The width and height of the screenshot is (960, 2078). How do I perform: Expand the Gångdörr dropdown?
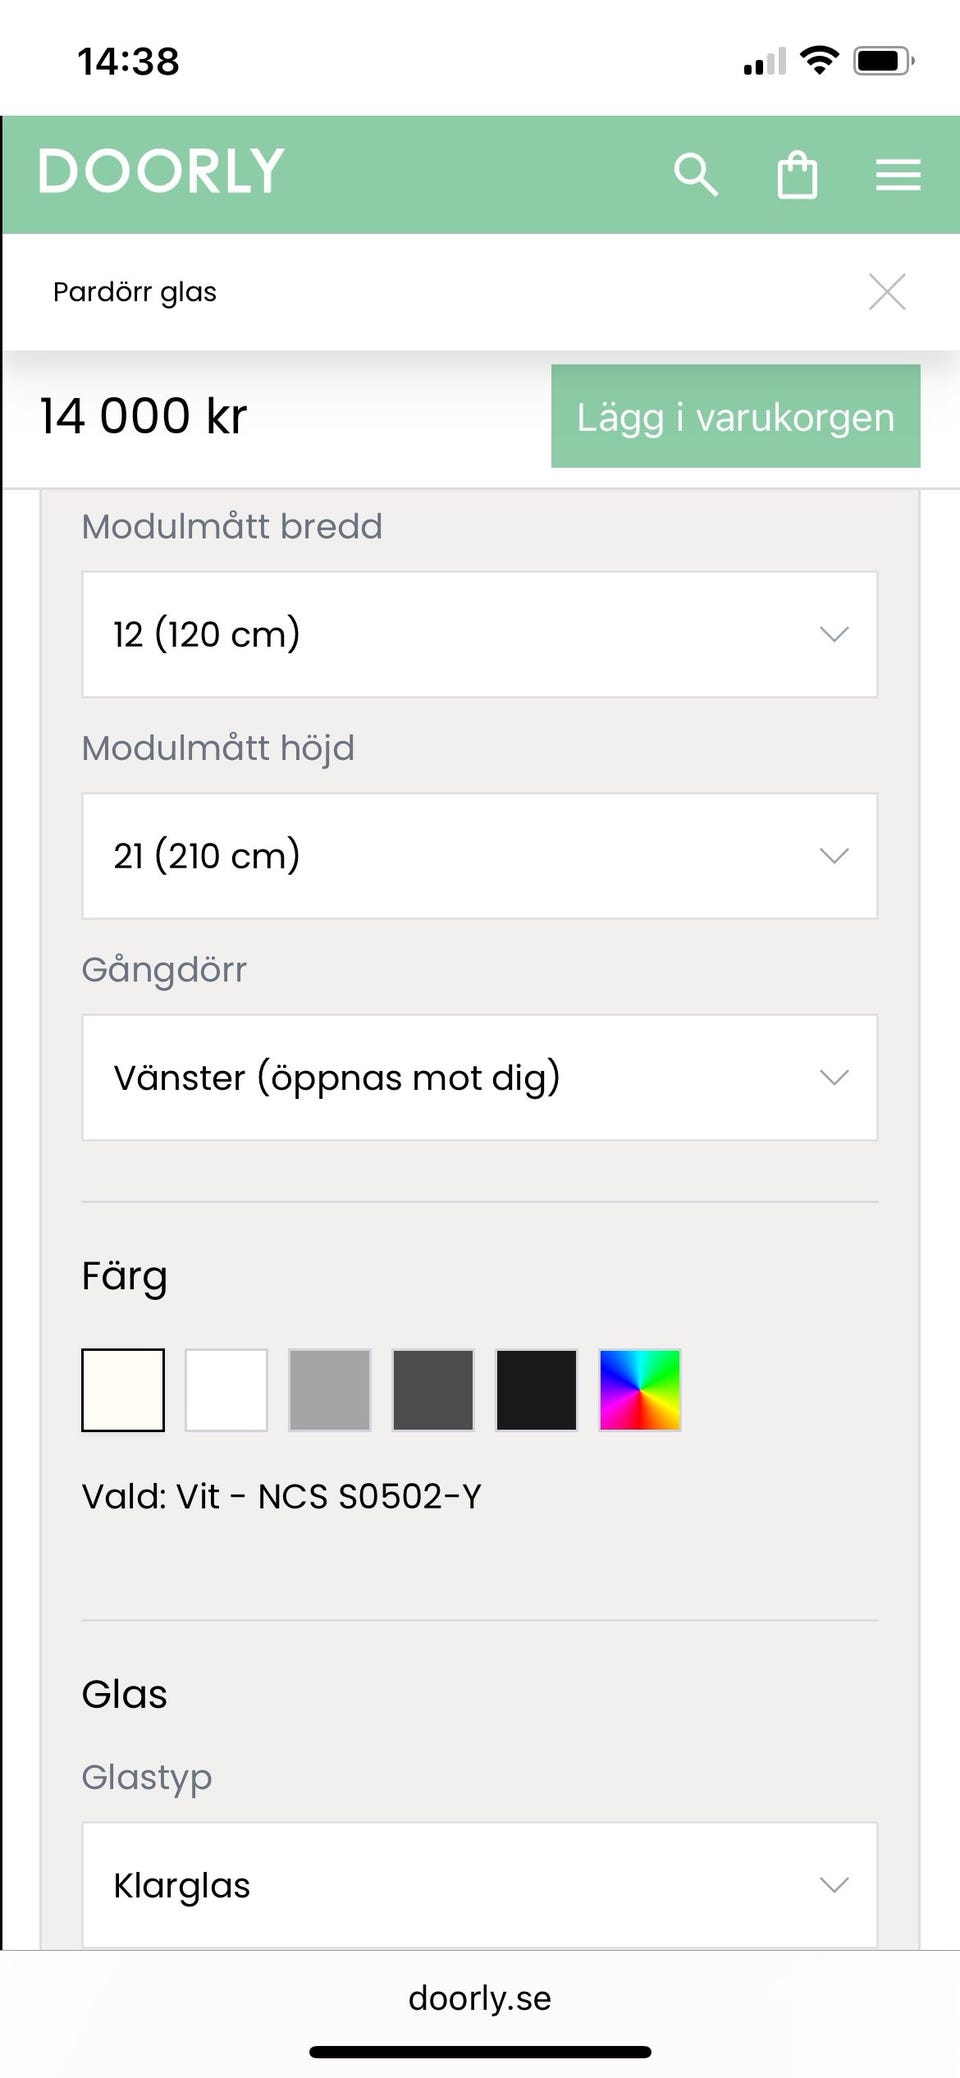click(x=479, y=1077)
